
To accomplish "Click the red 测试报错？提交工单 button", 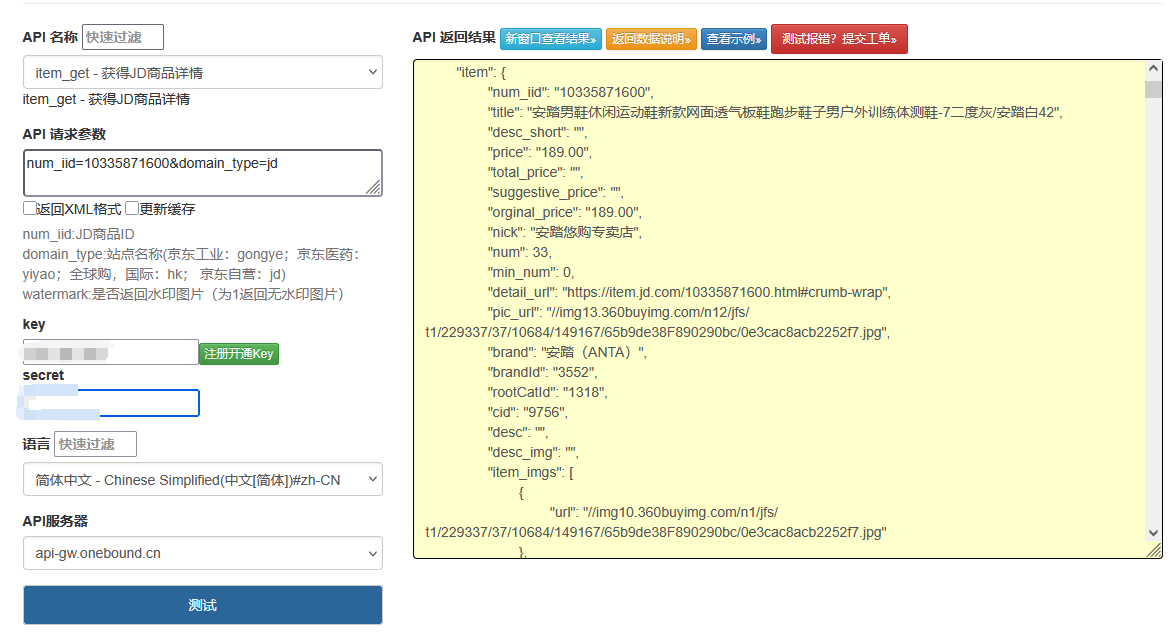I will (839, 39).
